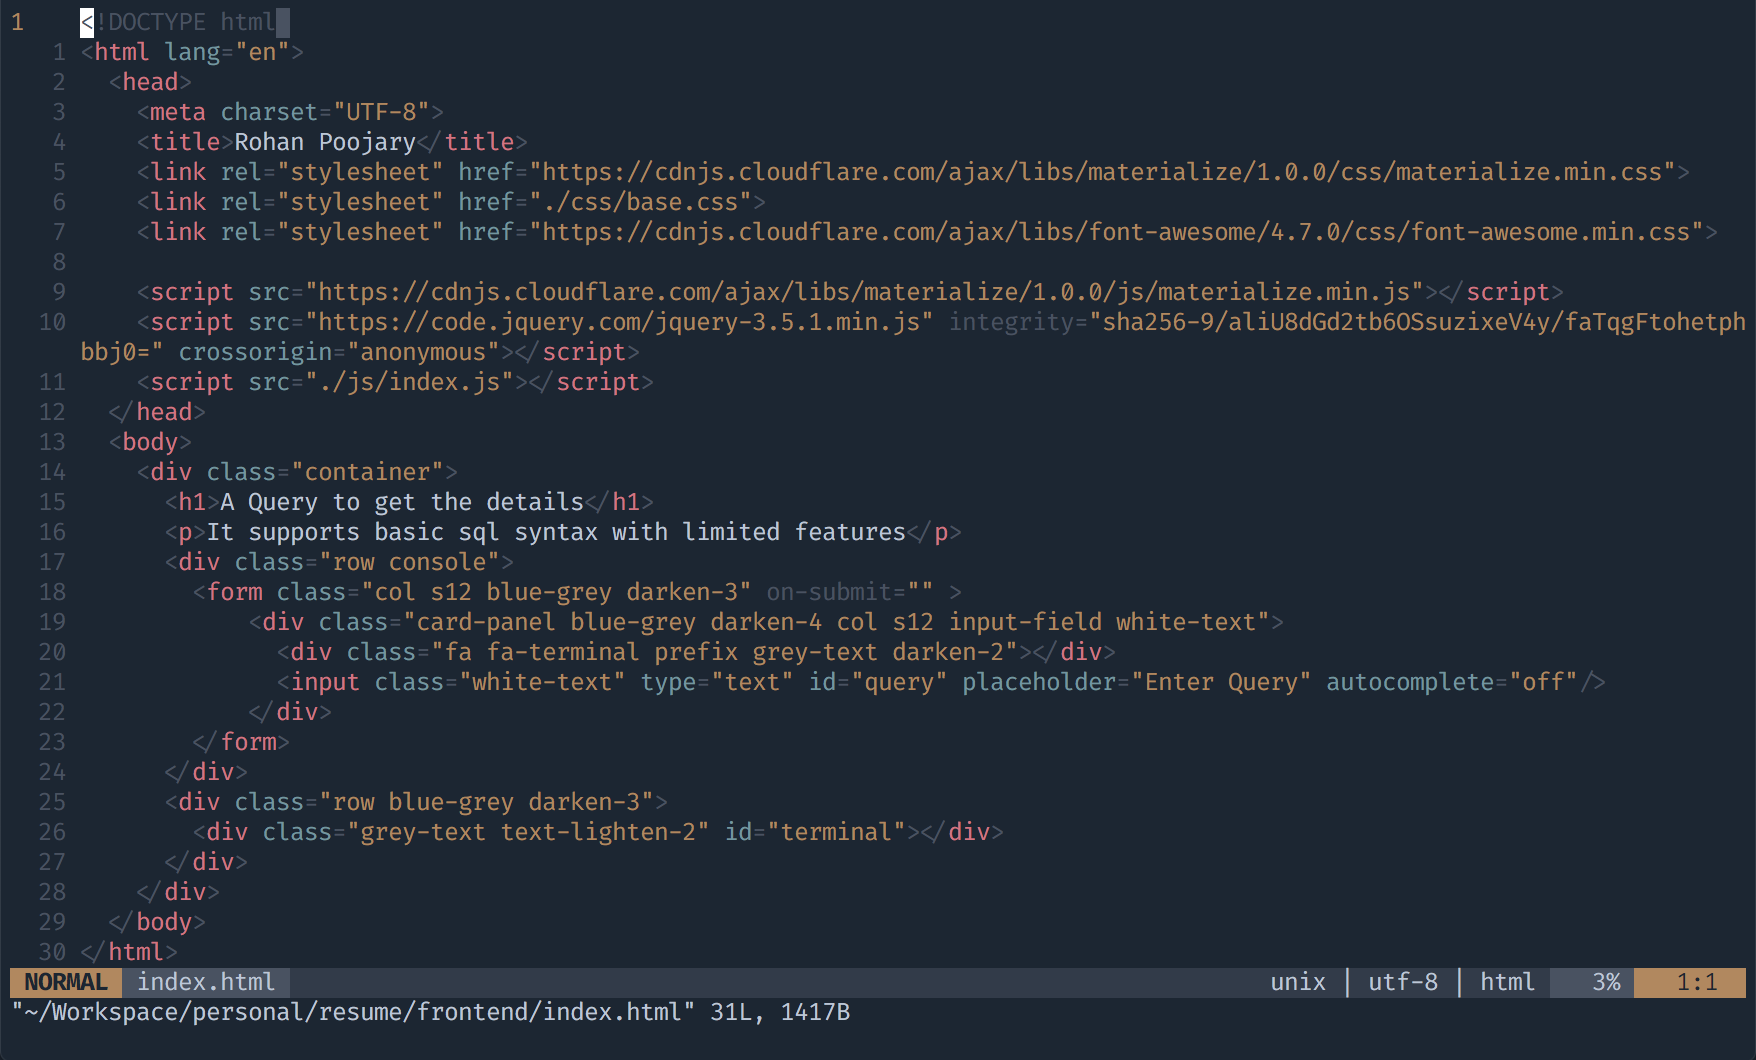
Task: Click the NORMAL mode indicator in statusline
Action: click(66, 982)
